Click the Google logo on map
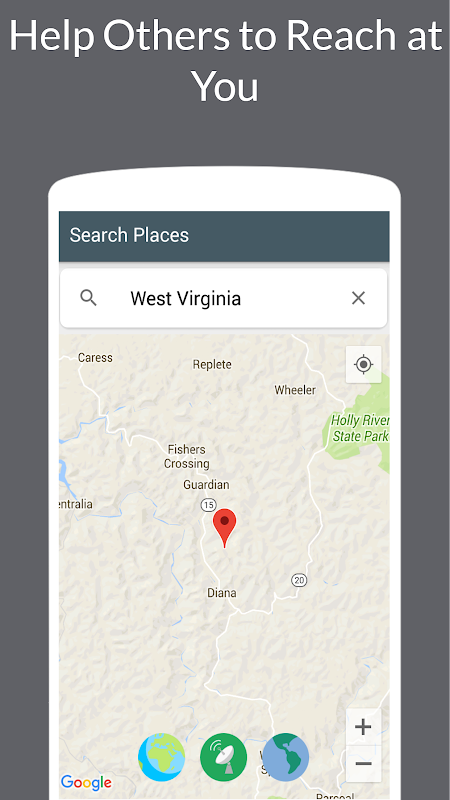450x800 pixels. (x=86, y=782)
